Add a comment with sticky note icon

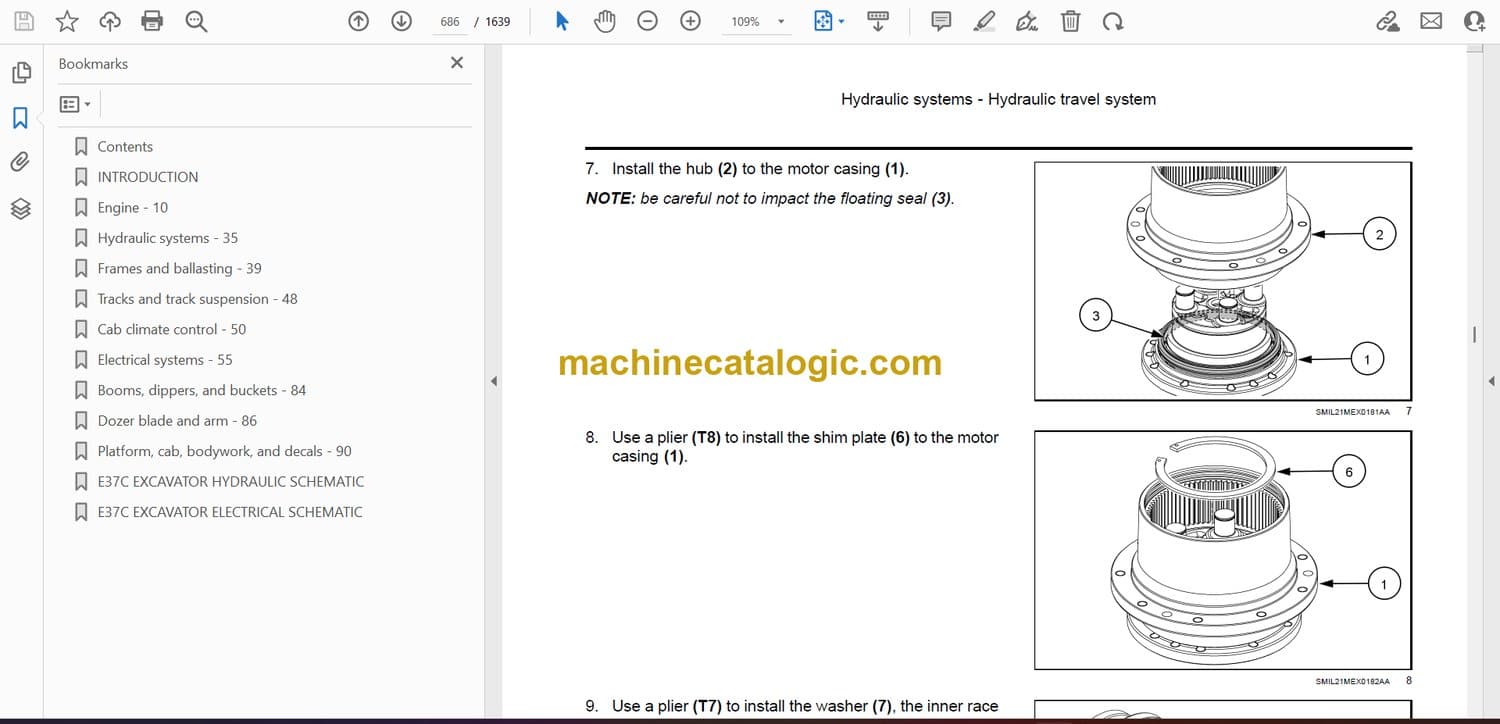click(940, 21)
